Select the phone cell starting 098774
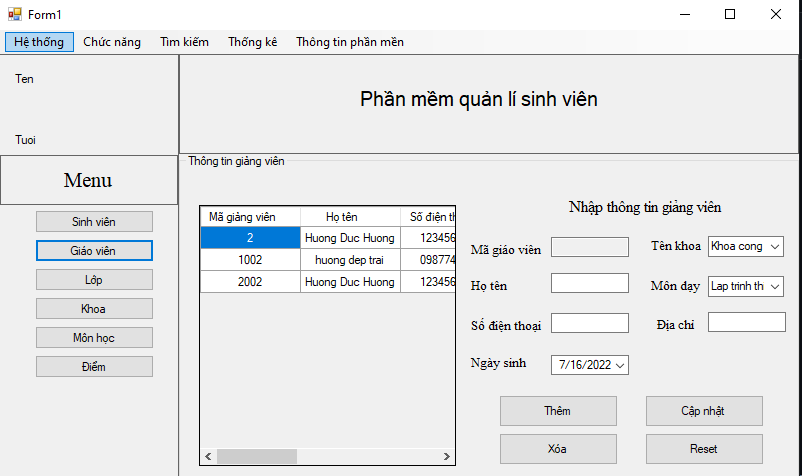This screenshot has height=476, width=802. coord(428,260)
